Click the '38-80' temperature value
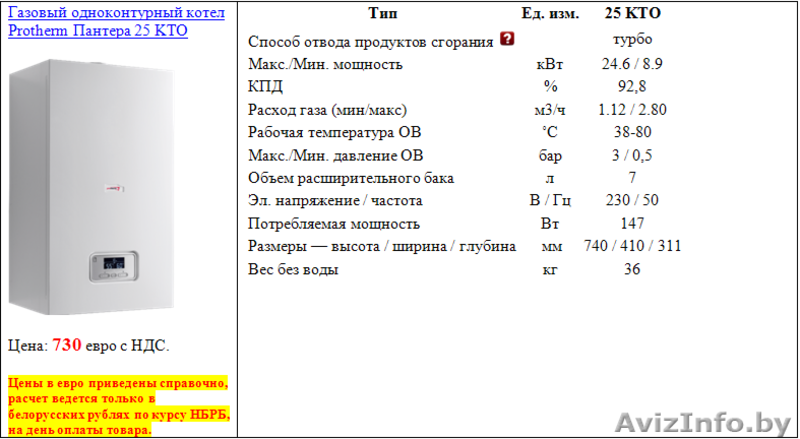The image size is (800, 439). point(633,133)
